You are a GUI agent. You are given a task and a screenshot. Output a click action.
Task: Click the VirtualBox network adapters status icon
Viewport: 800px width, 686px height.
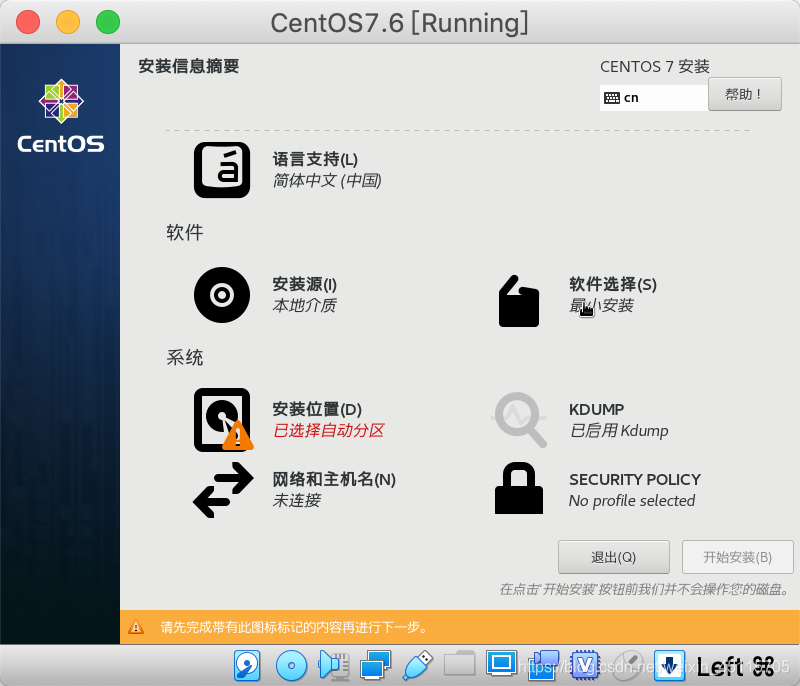(376, 666)
